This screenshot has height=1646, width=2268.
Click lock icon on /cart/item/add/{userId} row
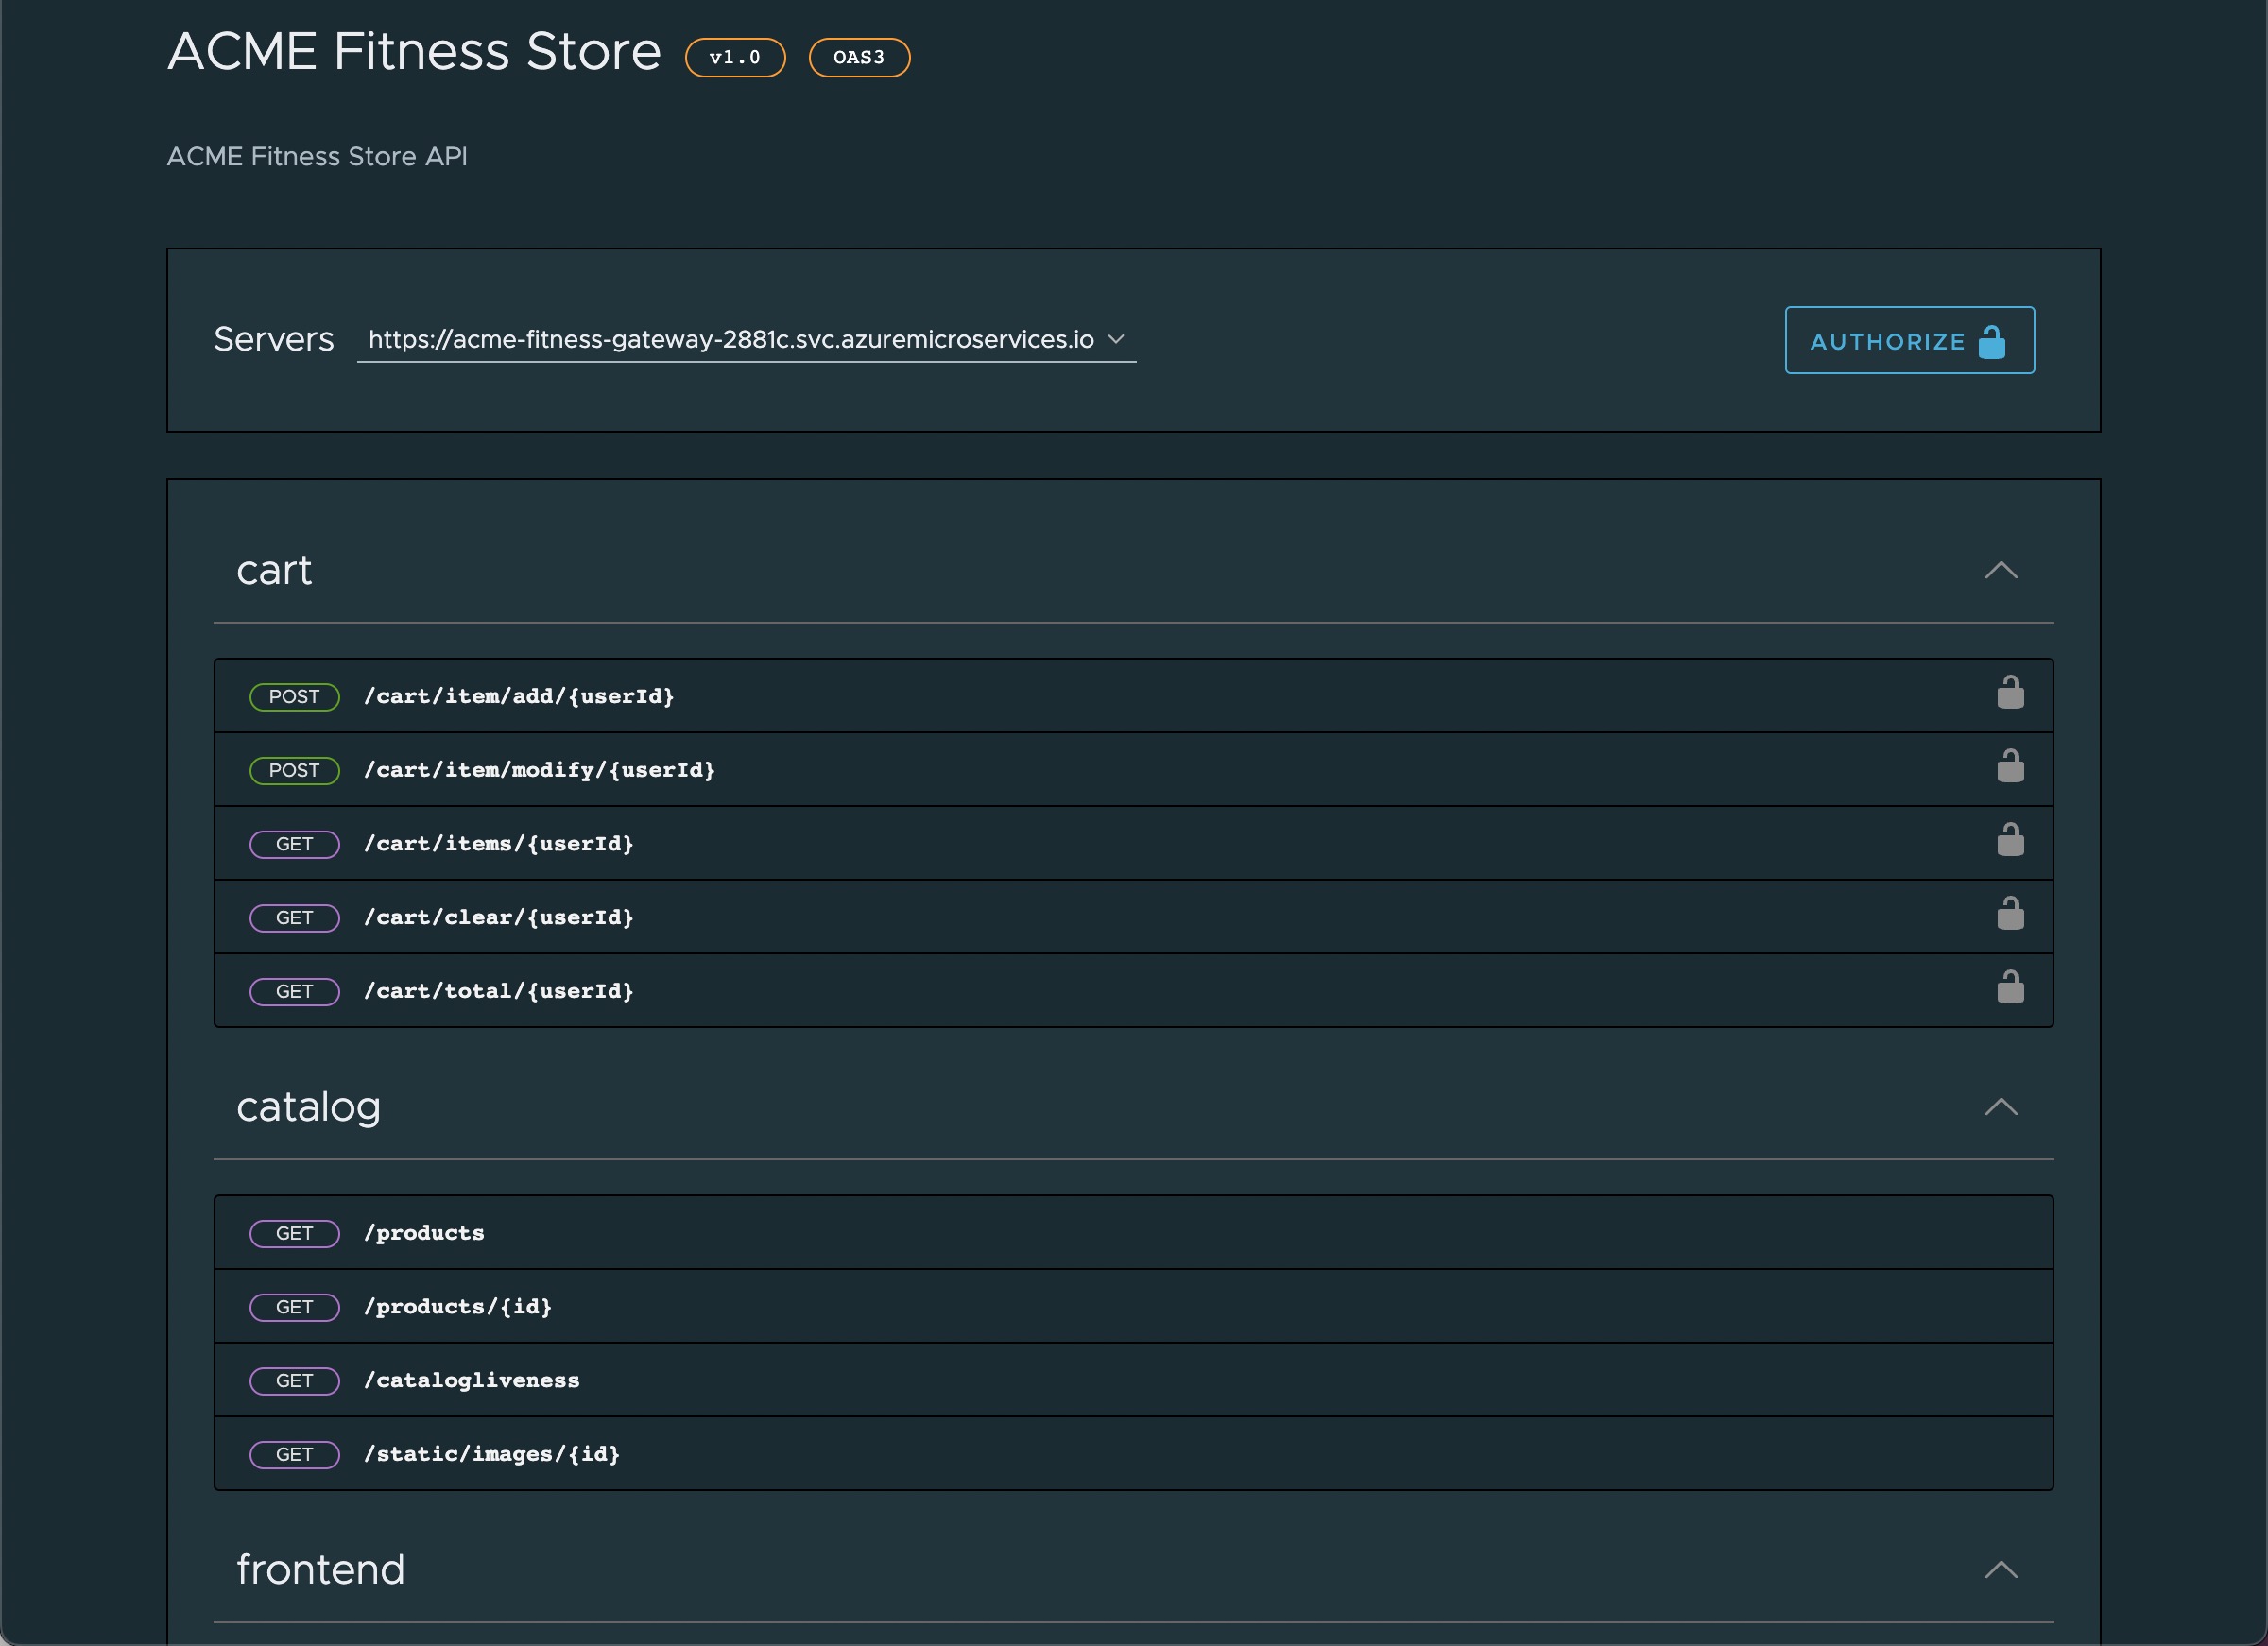click(2010, 692)
